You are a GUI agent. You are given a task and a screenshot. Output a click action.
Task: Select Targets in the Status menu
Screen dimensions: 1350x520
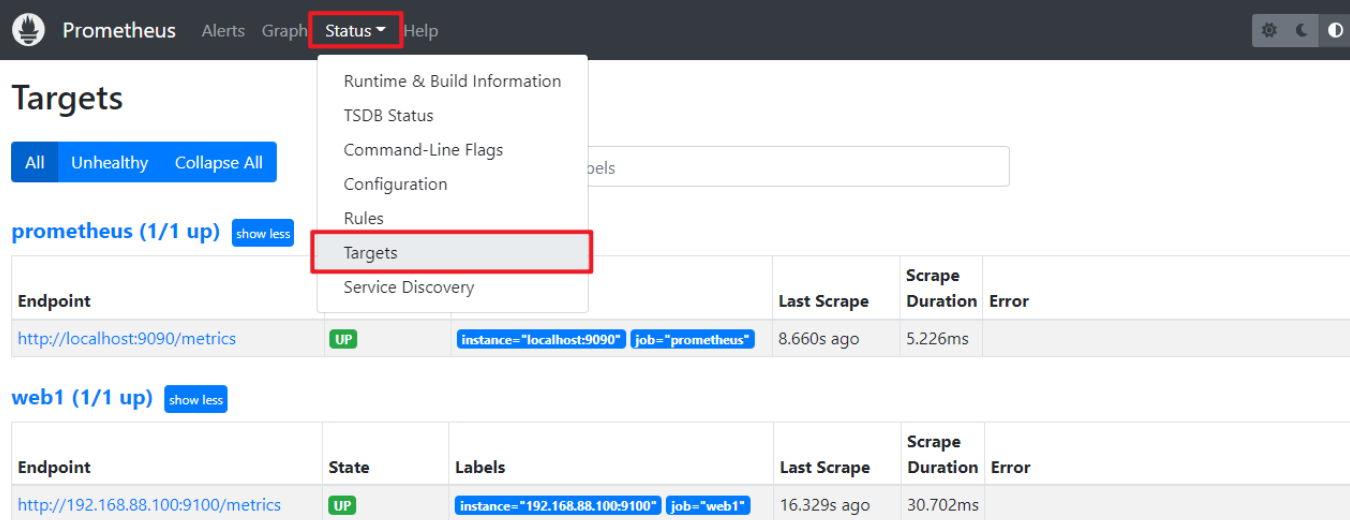pyautogui.click(x=452, y=252)
